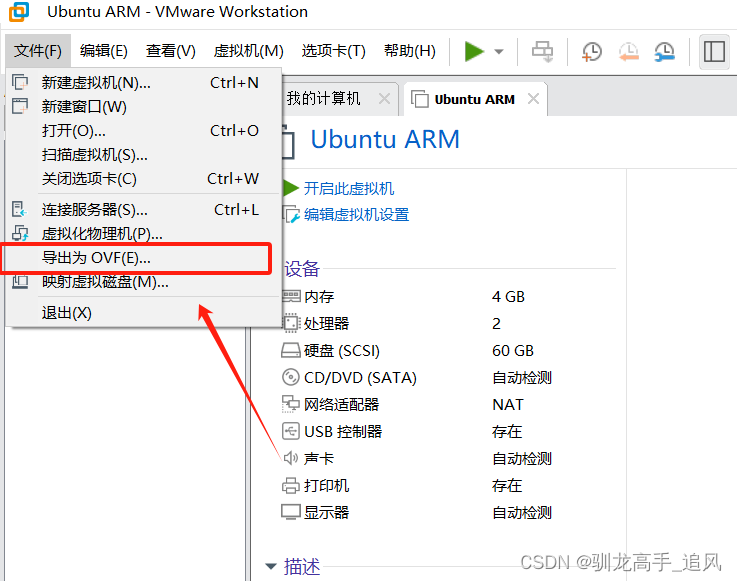Click the CD/DVD disc icon
The image size is (737, 581).
tap(291, 377)
